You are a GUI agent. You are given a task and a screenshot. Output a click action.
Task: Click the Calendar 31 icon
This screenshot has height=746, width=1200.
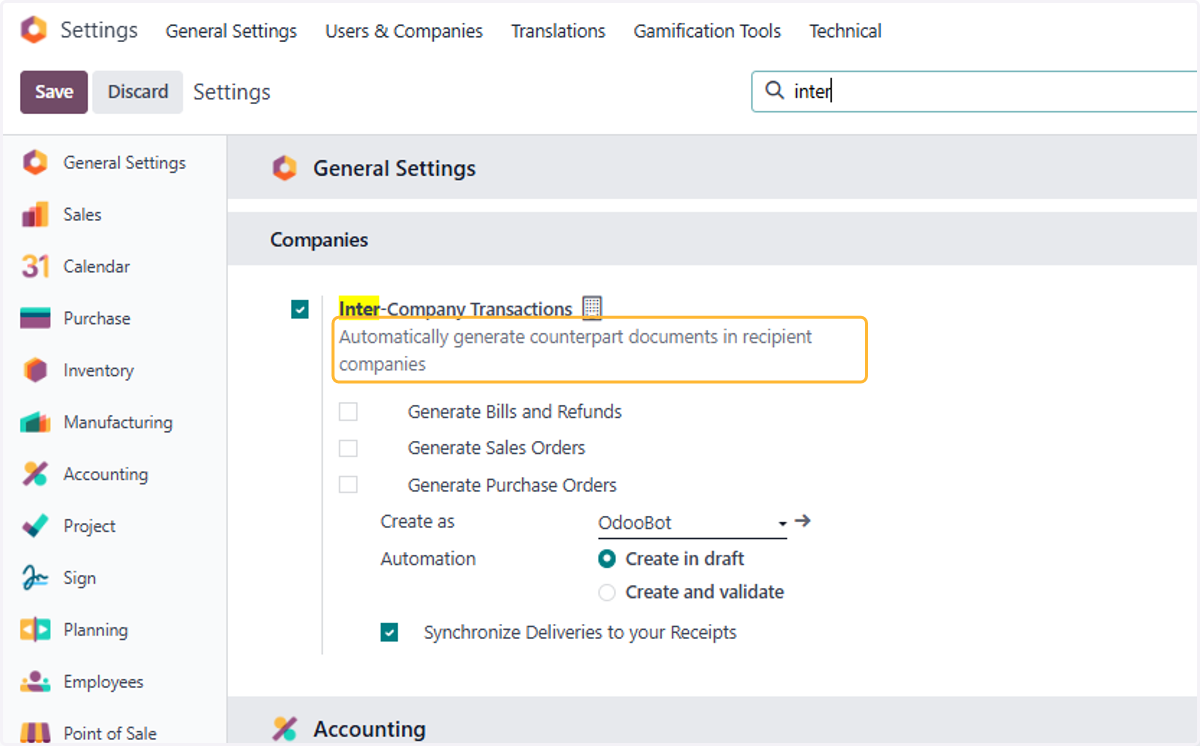(x=35, y=266)
